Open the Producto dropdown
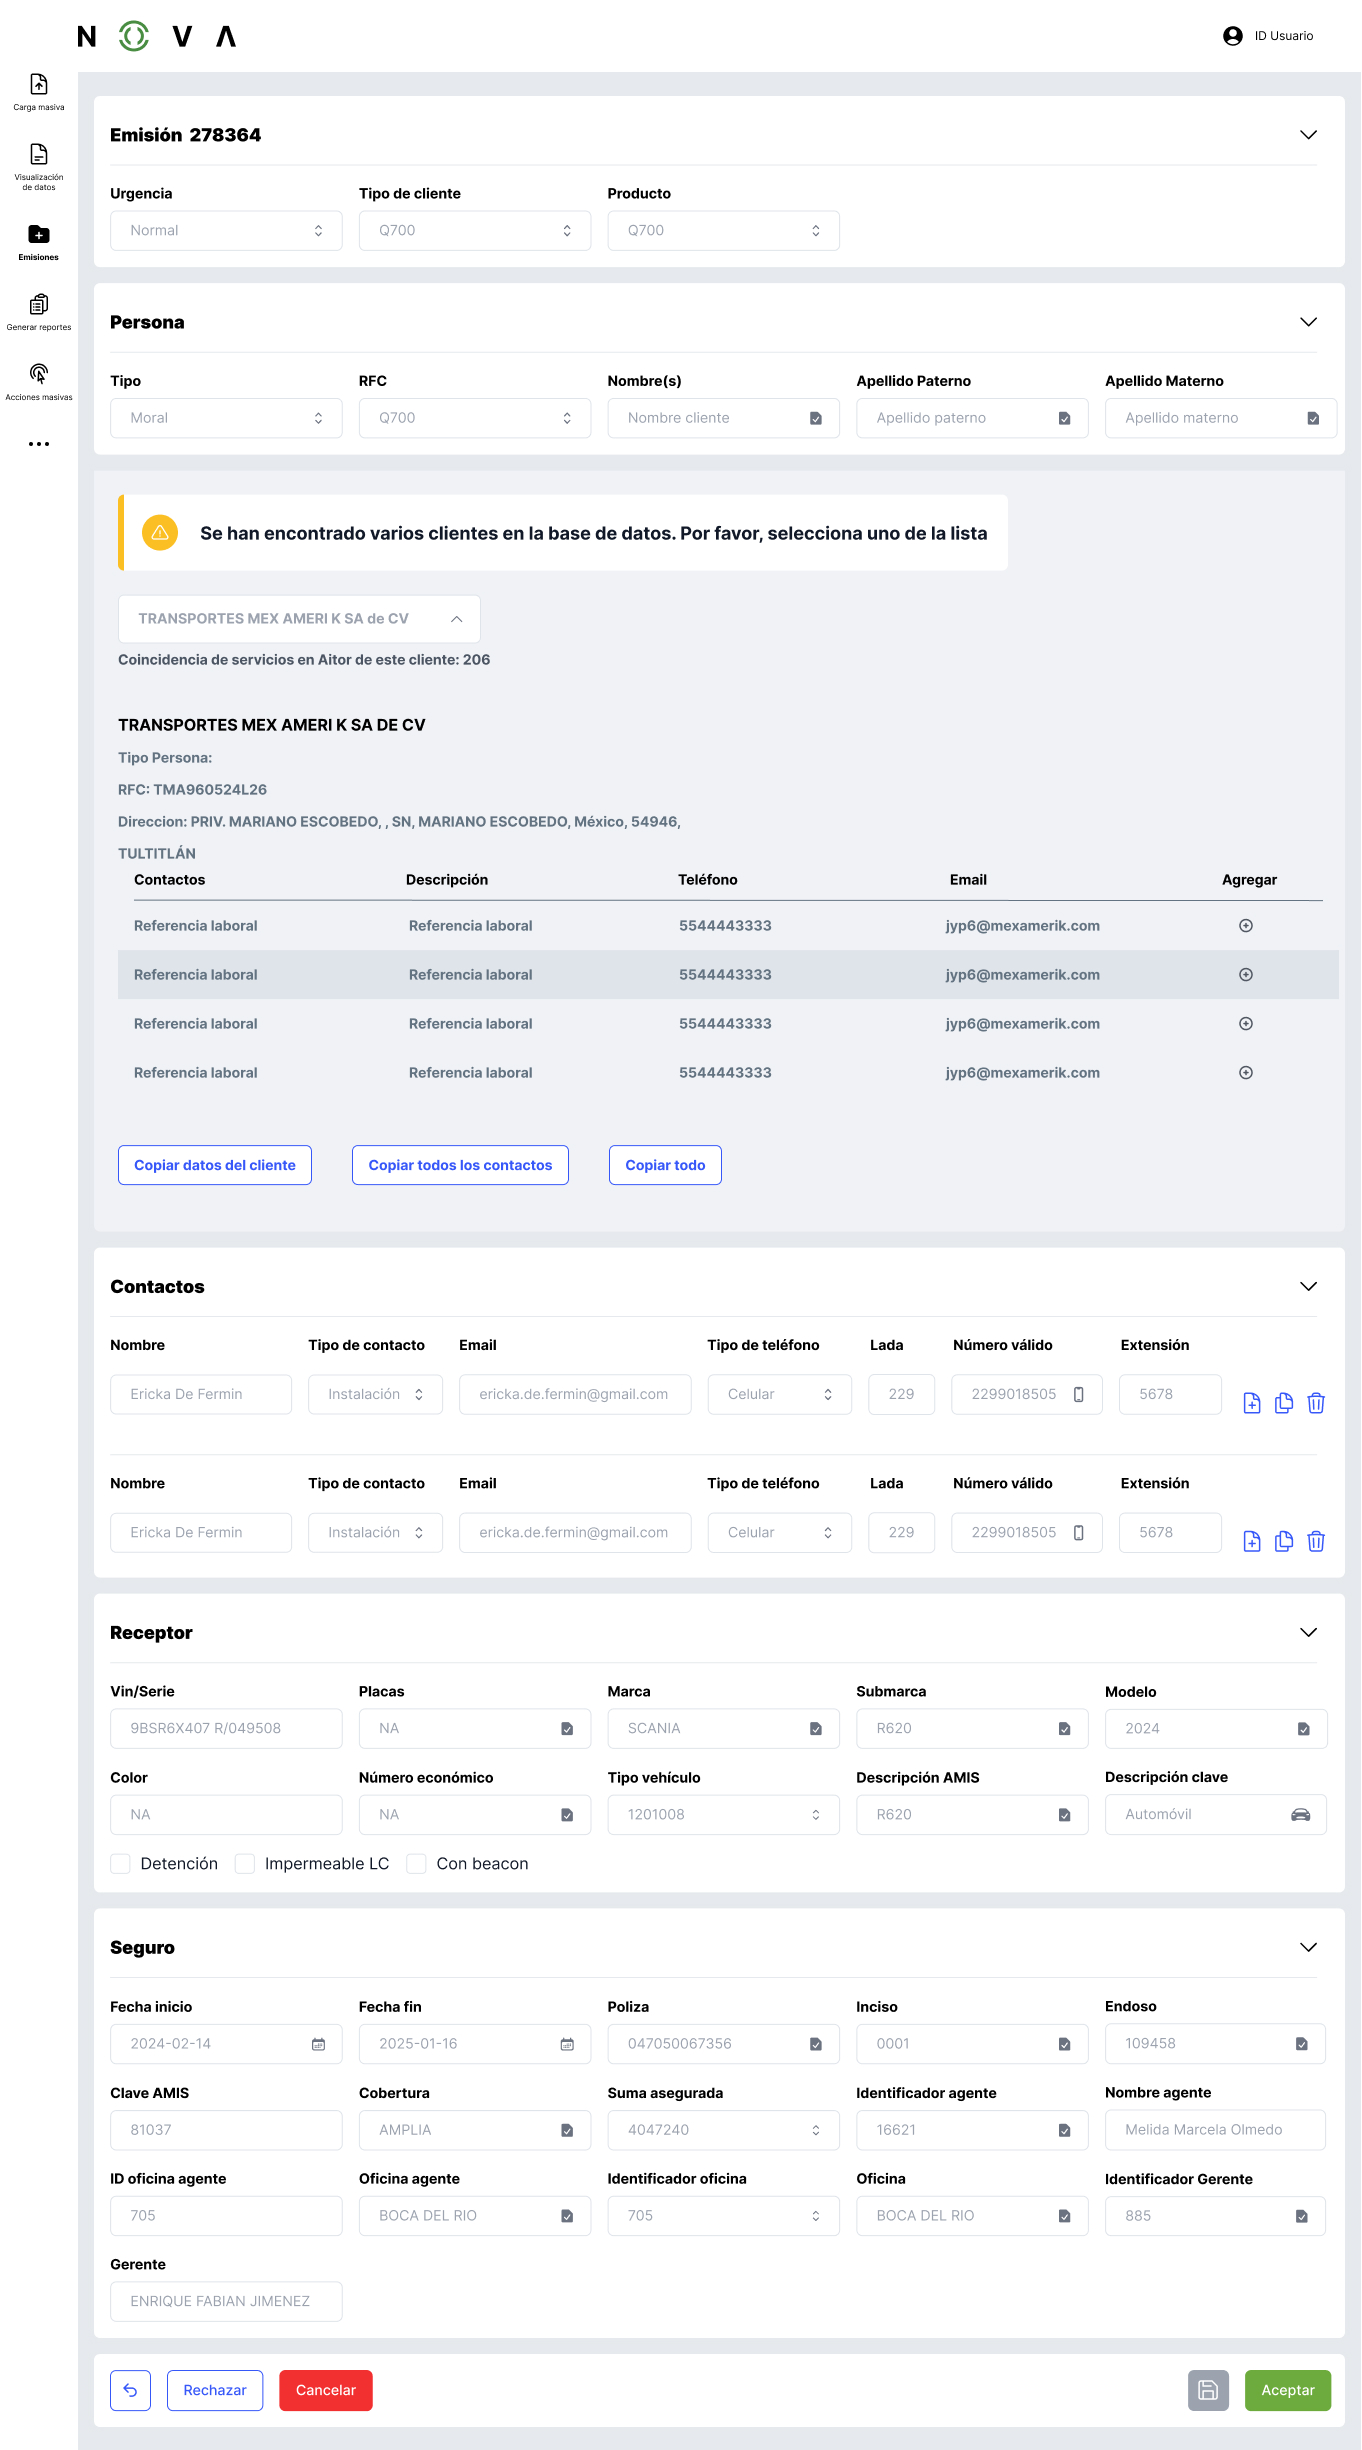This screenshot has width=1362, height=2450. click(723, 230)
